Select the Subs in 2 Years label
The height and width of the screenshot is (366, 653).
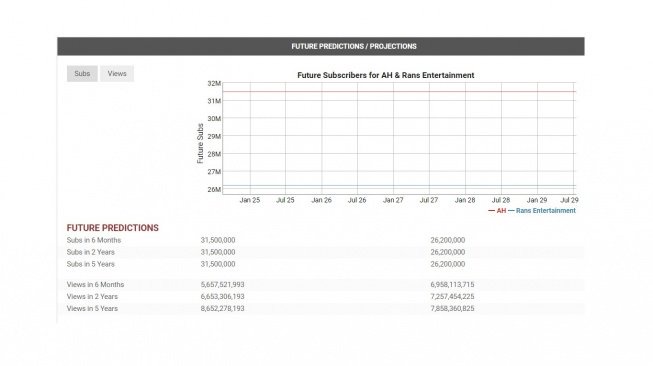(x=90, y=252)
